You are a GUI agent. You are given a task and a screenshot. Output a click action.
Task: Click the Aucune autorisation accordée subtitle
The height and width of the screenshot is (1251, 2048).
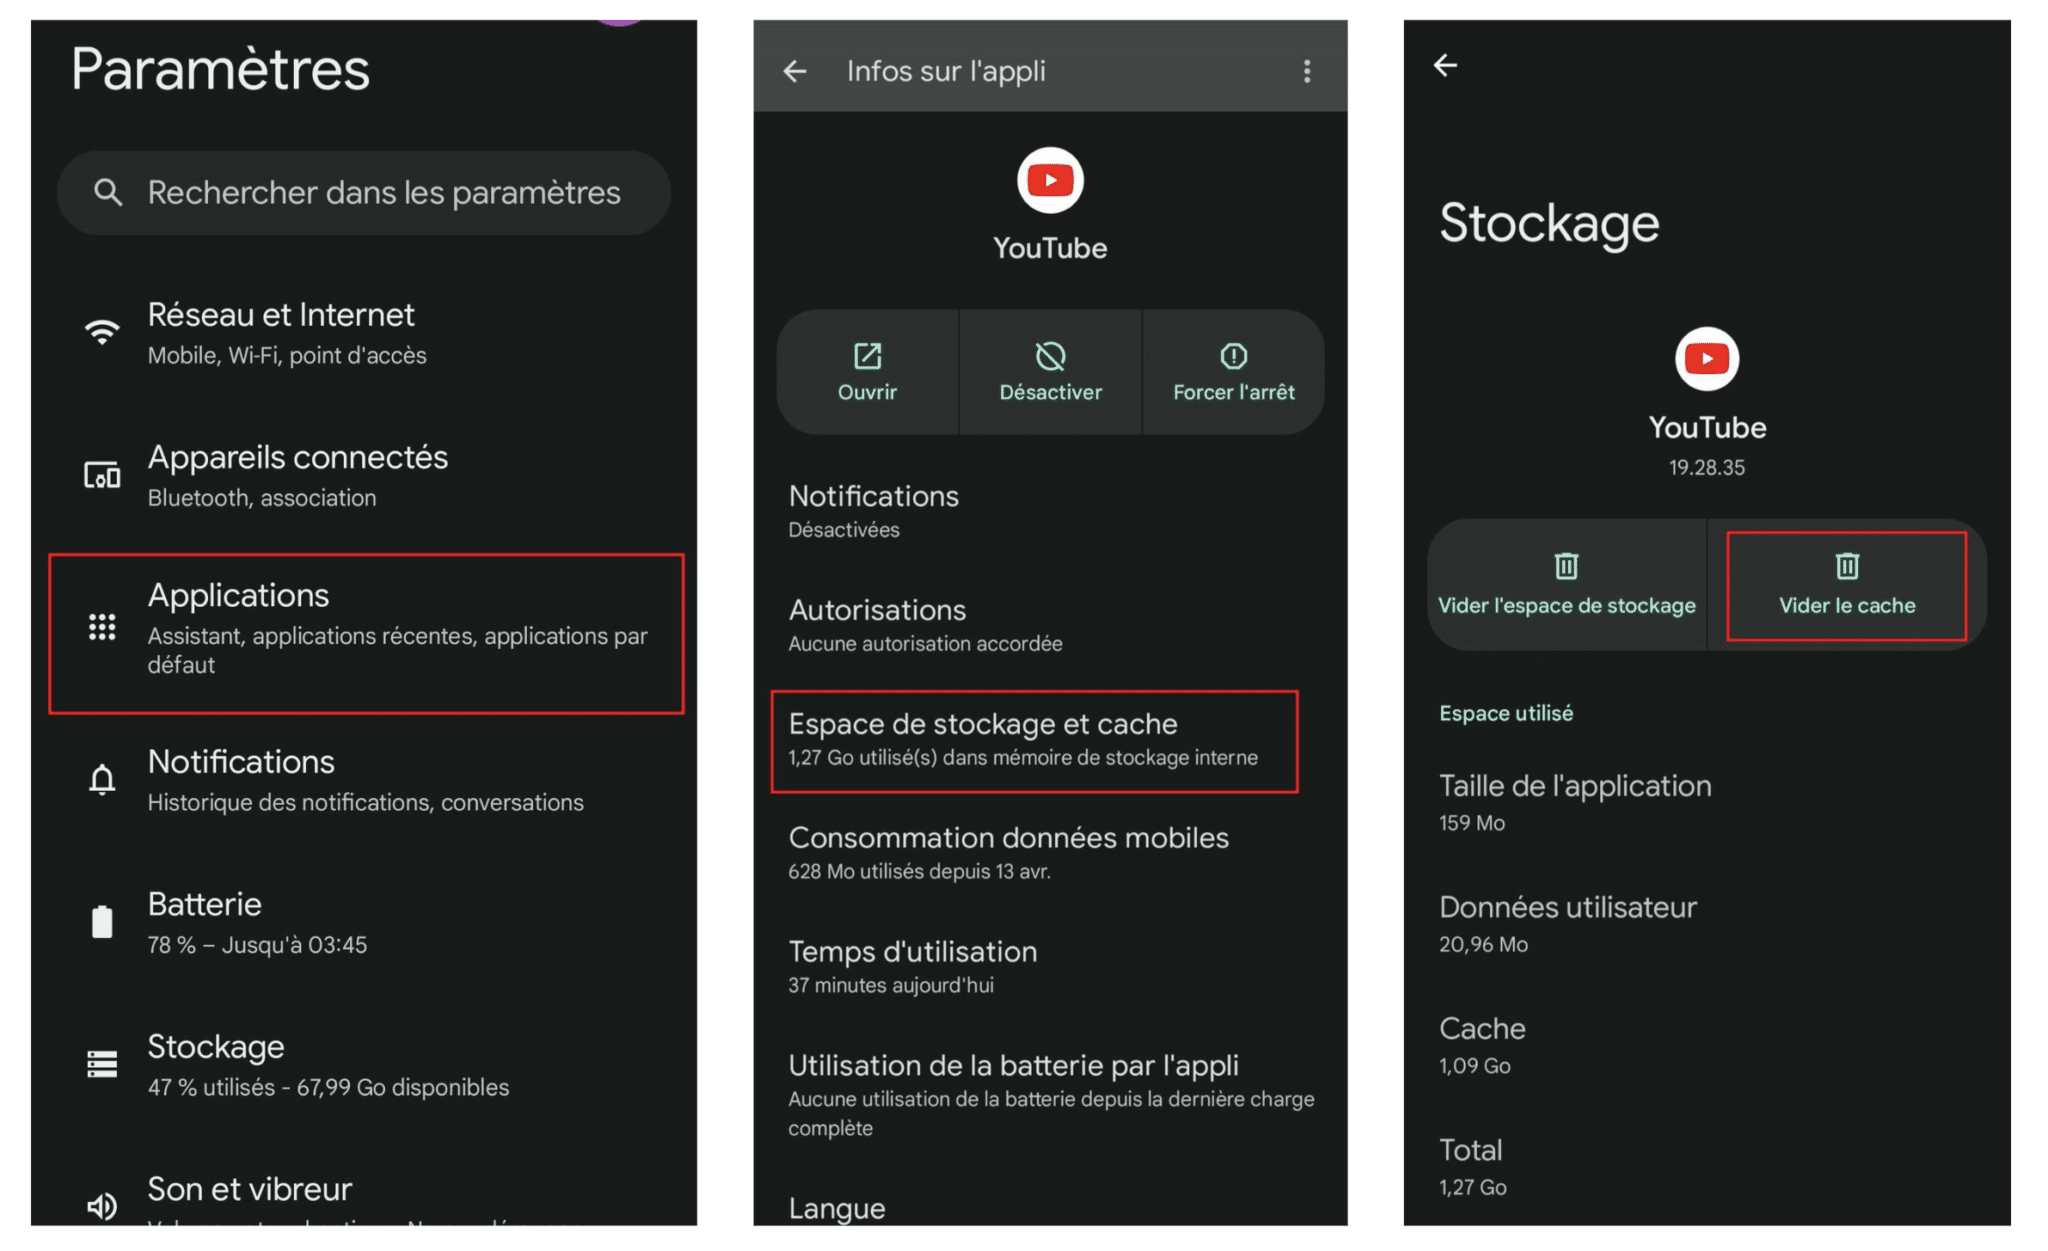925,644
